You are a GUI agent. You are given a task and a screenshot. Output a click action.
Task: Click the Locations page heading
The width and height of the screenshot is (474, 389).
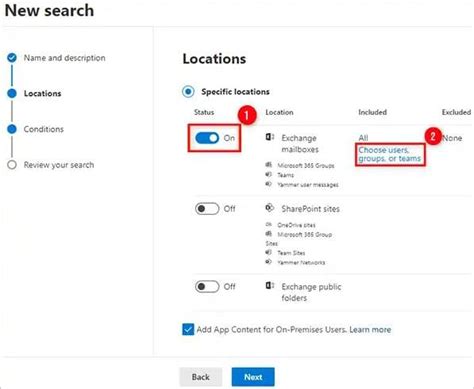tap(214, 59)
